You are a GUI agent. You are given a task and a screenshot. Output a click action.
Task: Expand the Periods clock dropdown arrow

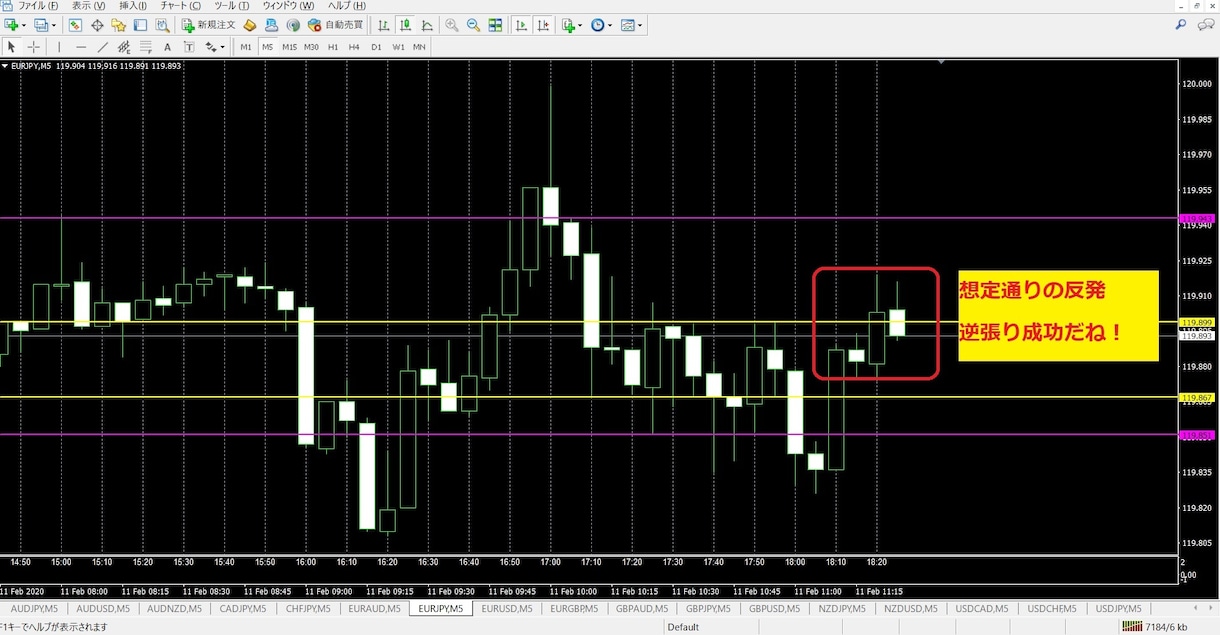point(610,25)
